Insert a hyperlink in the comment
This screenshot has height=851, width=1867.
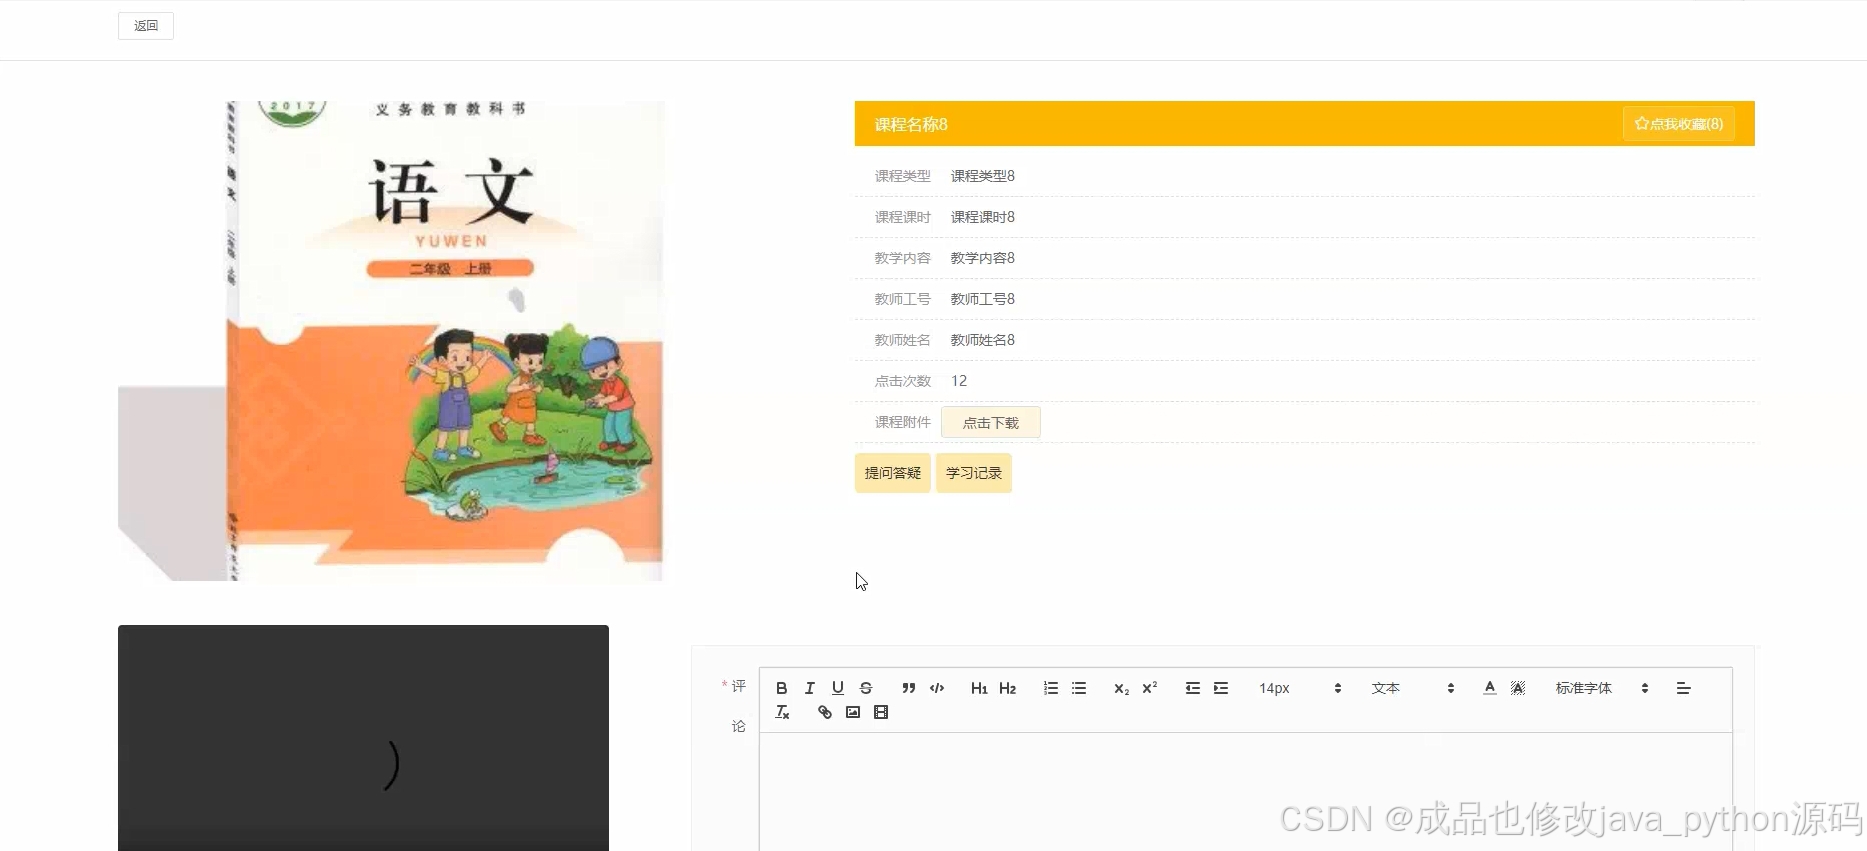point(824,712)
